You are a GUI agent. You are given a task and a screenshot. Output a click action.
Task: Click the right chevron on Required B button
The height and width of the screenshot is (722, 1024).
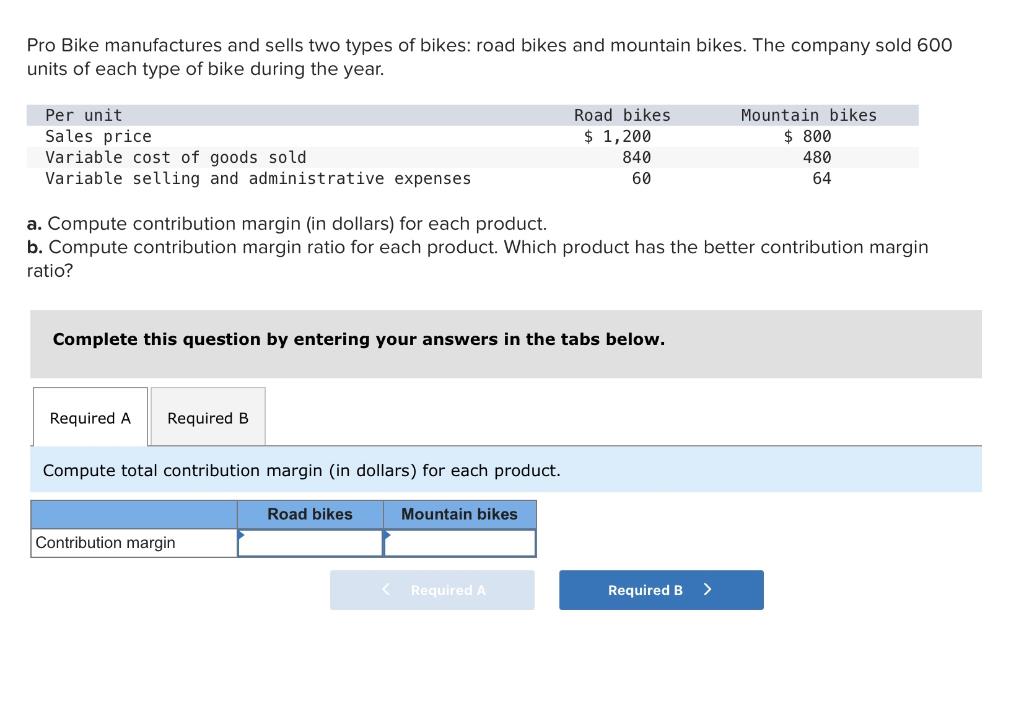(x=707, y=590)
